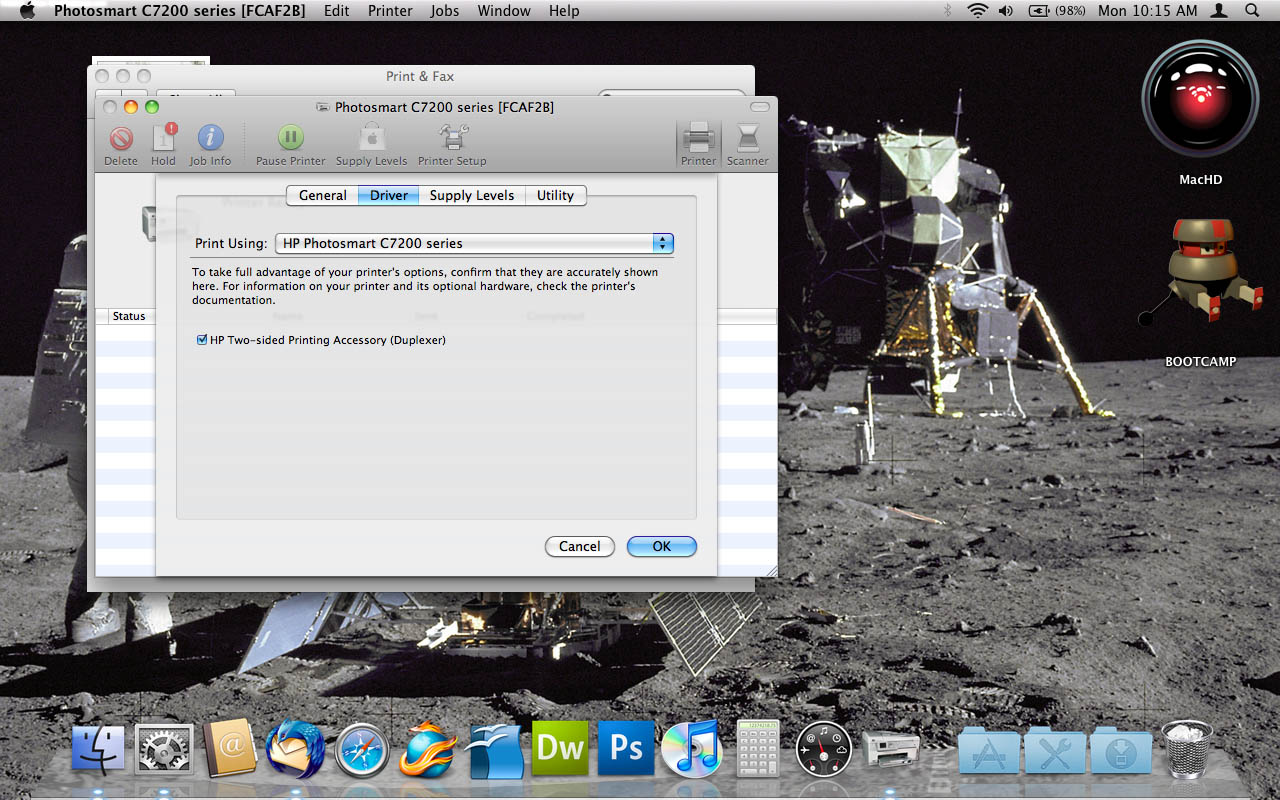Open Supply Levels from the toolbar
Viewport: 1280px width, 800px height.
point(371,145)
